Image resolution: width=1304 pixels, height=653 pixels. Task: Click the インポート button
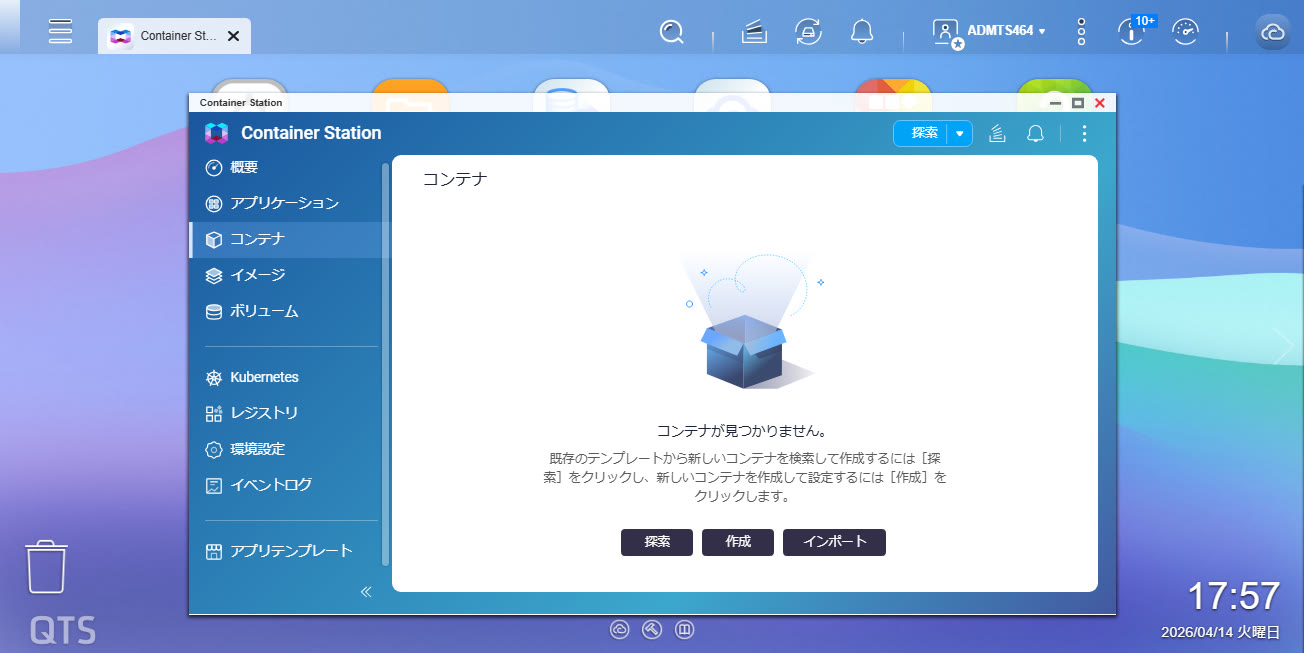834,542
